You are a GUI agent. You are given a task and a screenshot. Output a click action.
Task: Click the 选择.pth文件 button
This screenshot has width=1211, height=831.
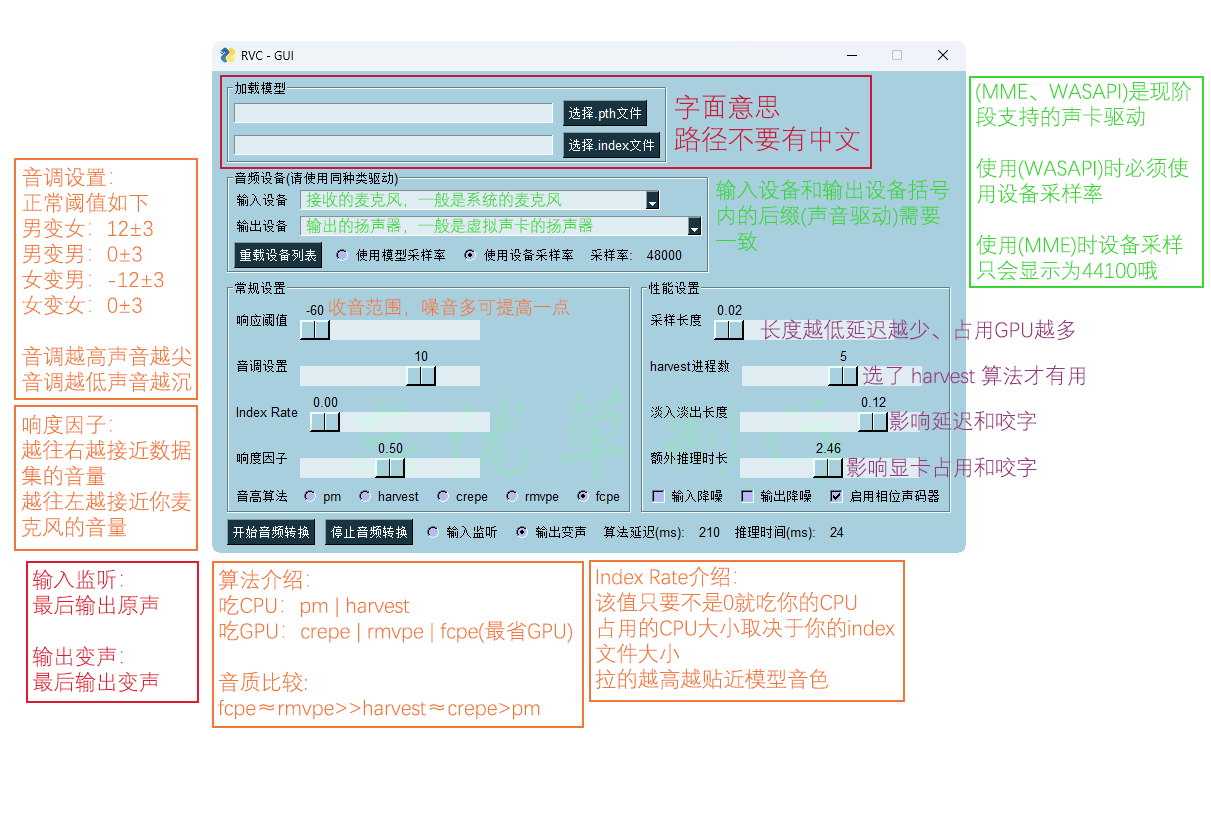[603, 113]
